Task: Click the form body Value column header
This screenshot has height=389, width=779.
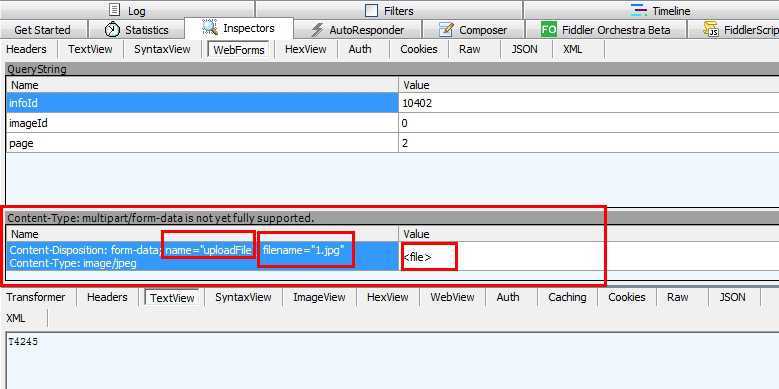Action: tap(589, 233)
